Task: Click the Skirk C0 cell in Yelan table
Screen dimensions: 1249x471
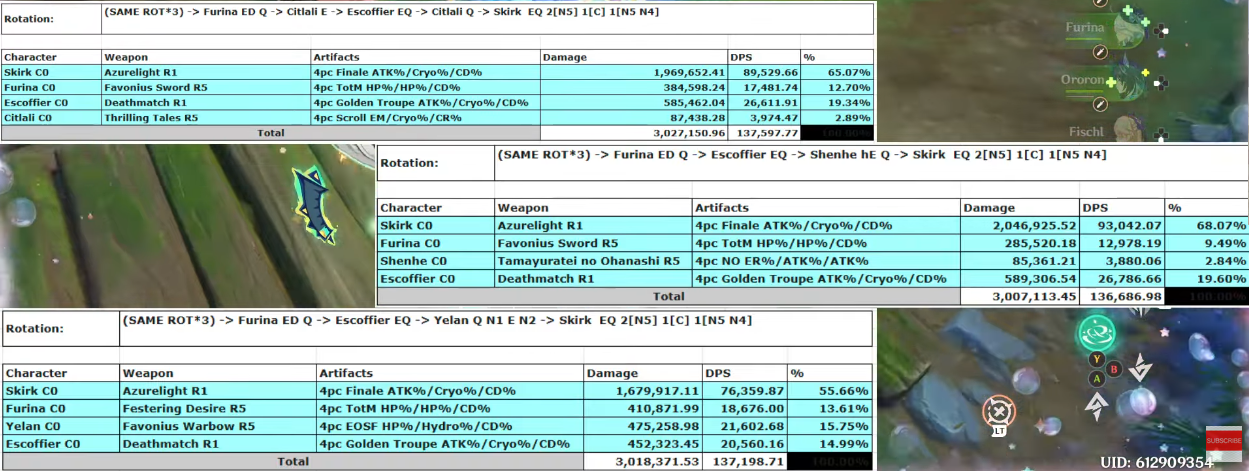Action: (61, 390)
